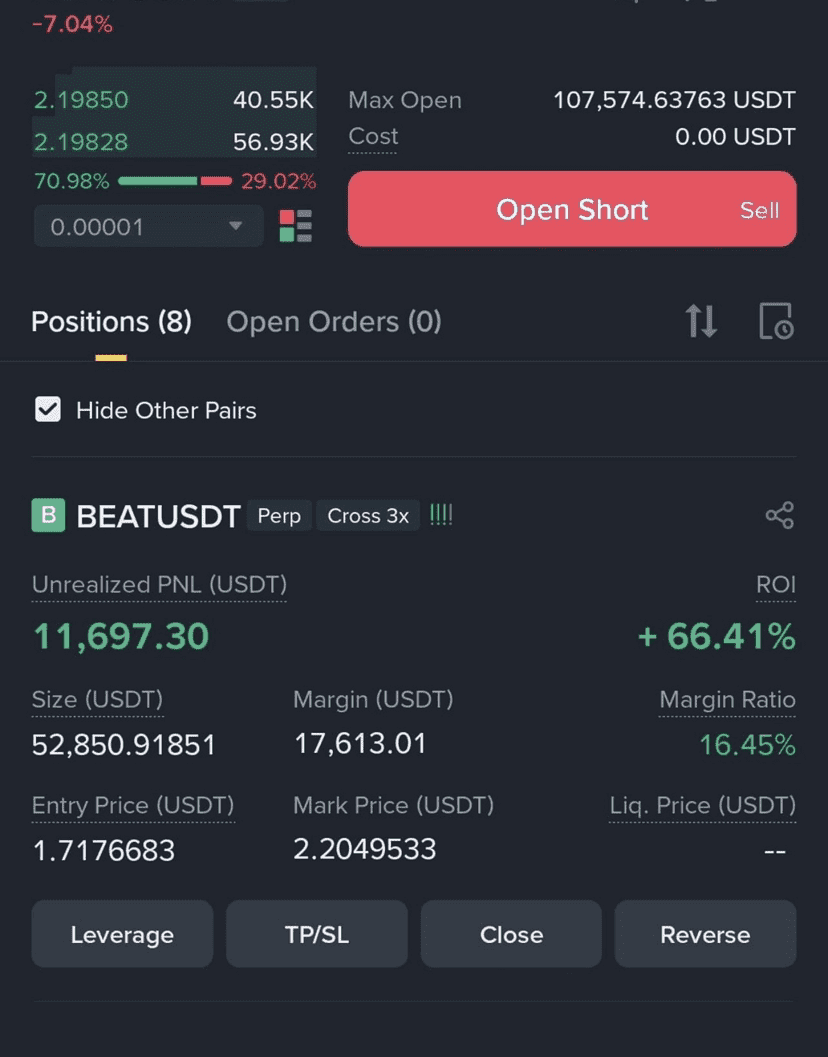Share the BEATUSDT position
This screenshot has width=828, height=1057.
pyautogui.click(x=779, y=516)
